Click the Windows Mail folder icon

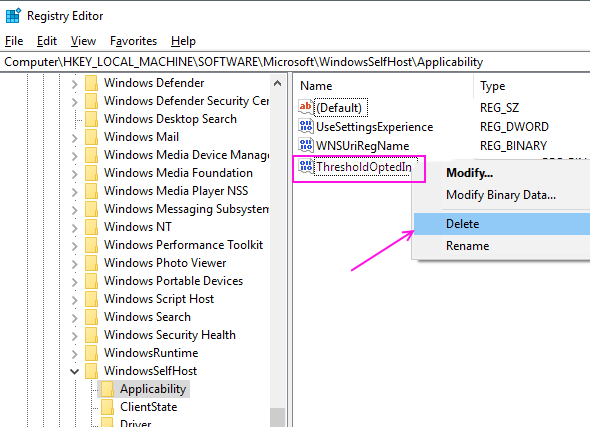tap(91, 137)
